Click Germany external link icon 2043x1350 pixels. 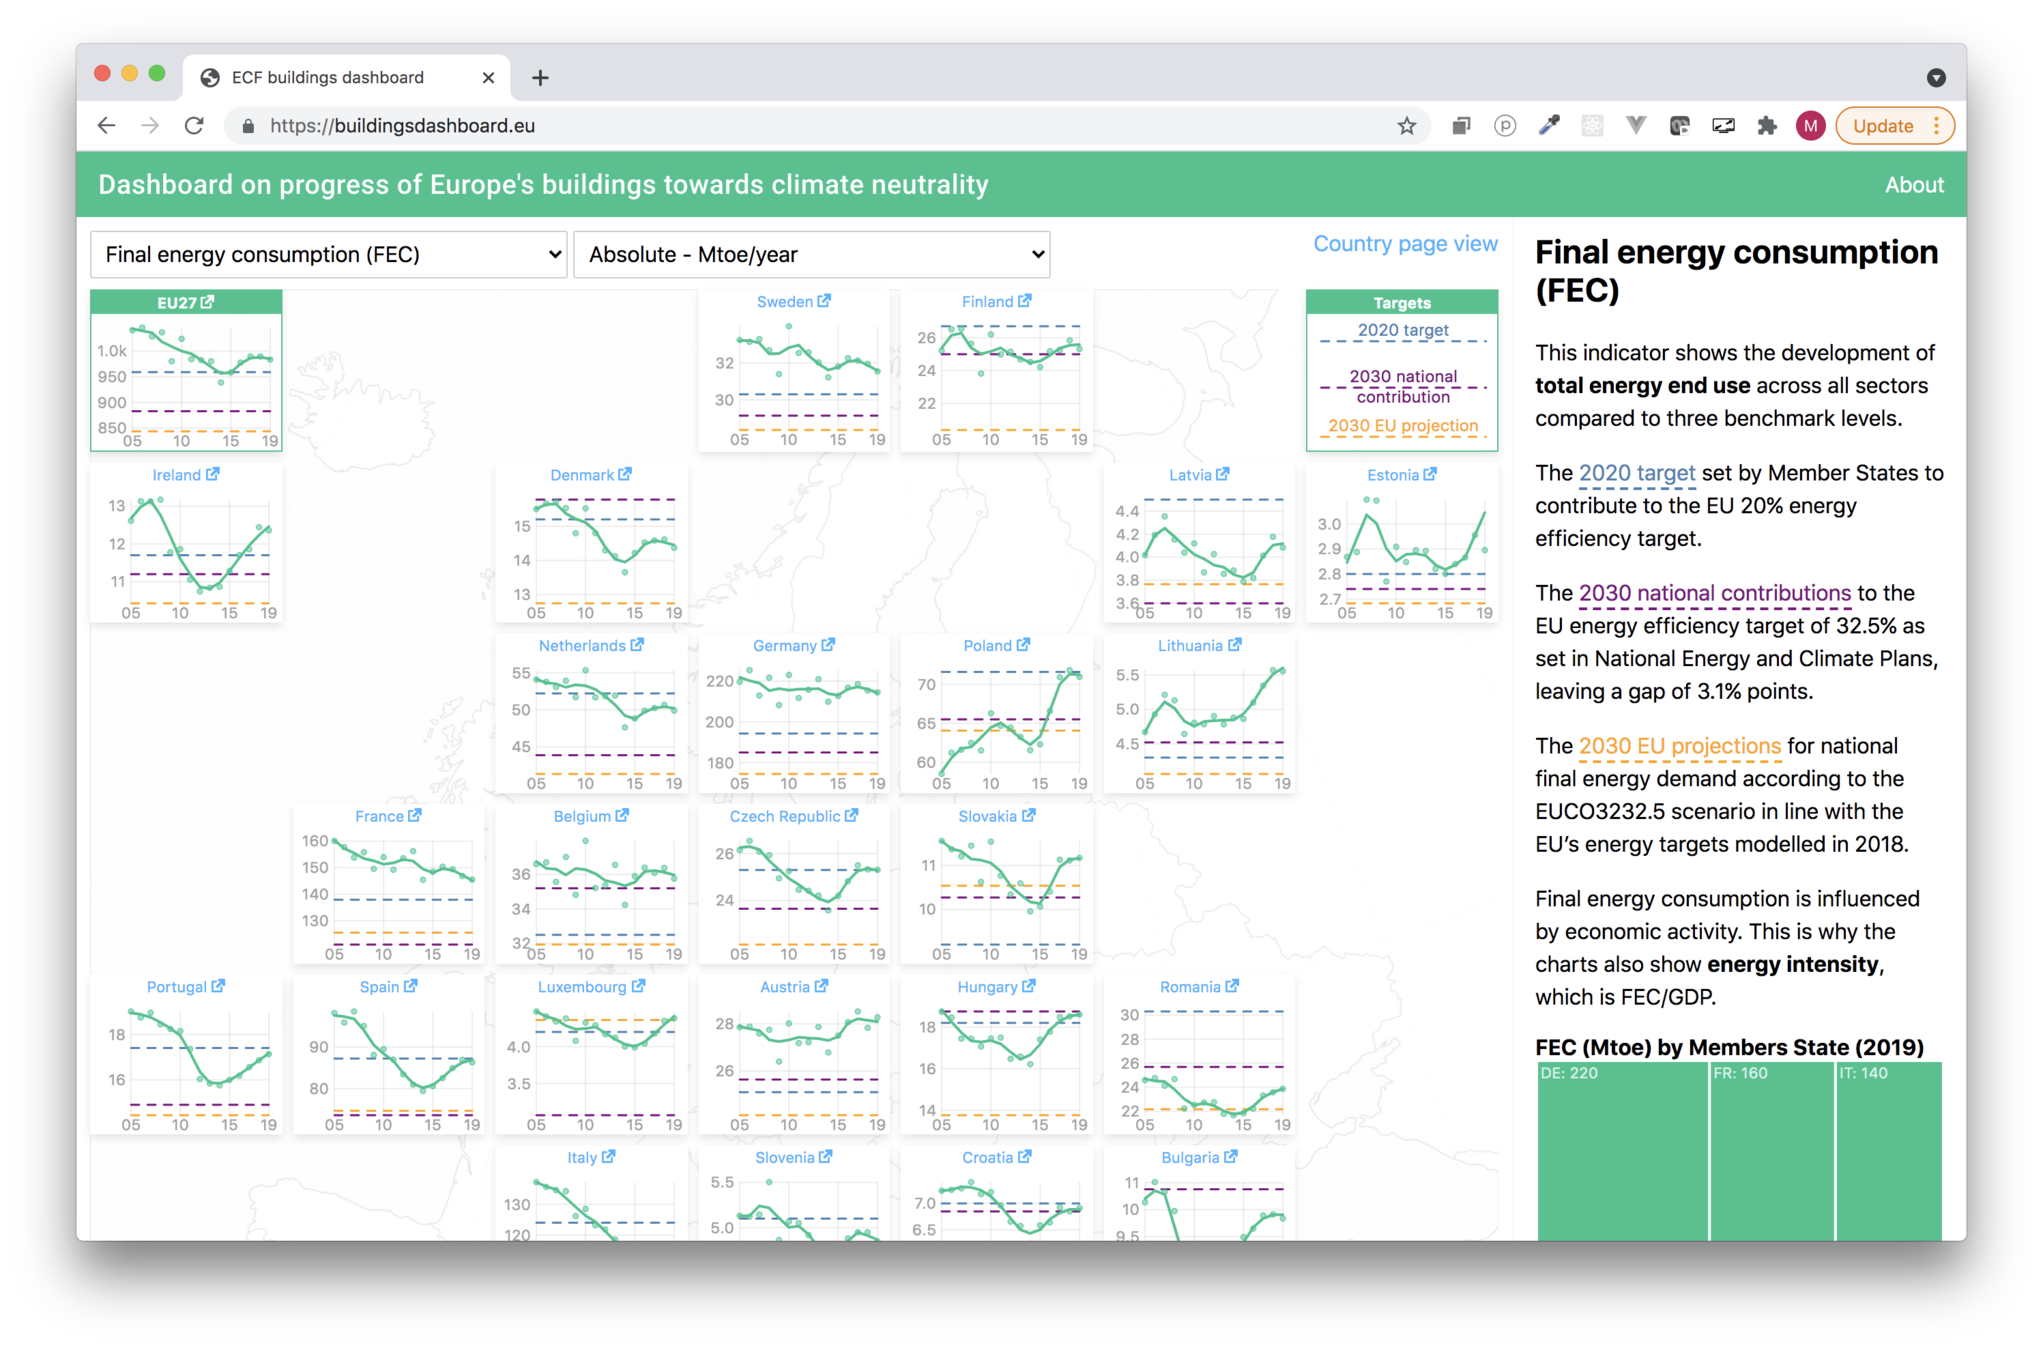point(828,645)
